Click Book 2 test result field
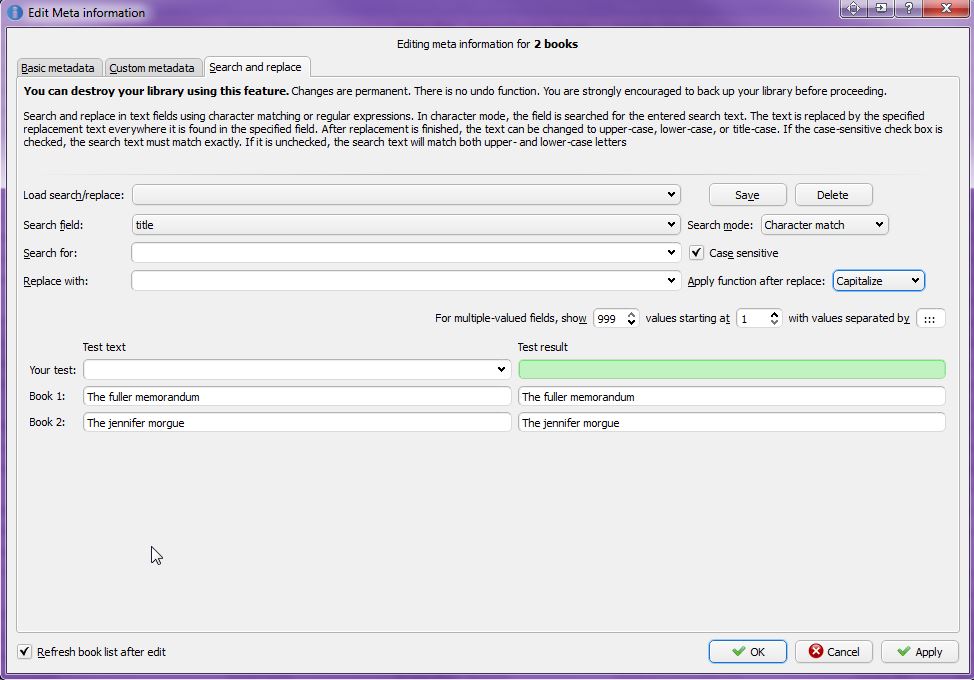The width and height of the screenshot is (974, 680). pos(732,422)
